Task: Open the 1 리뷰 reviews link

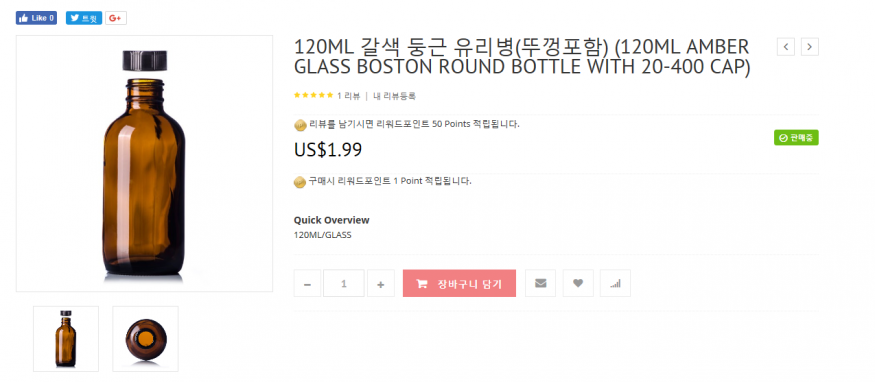Action: (x=348, y=96)
